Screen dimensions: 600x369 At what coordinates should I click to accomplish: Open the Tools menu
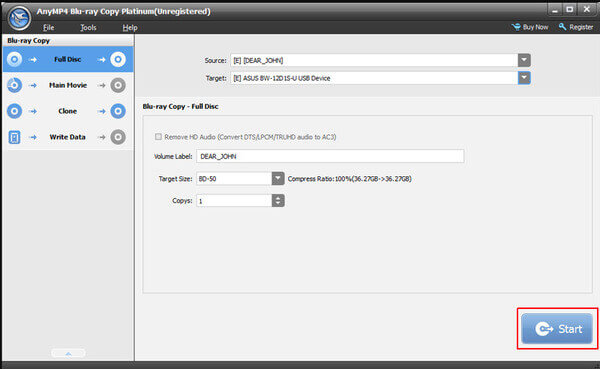88,28
